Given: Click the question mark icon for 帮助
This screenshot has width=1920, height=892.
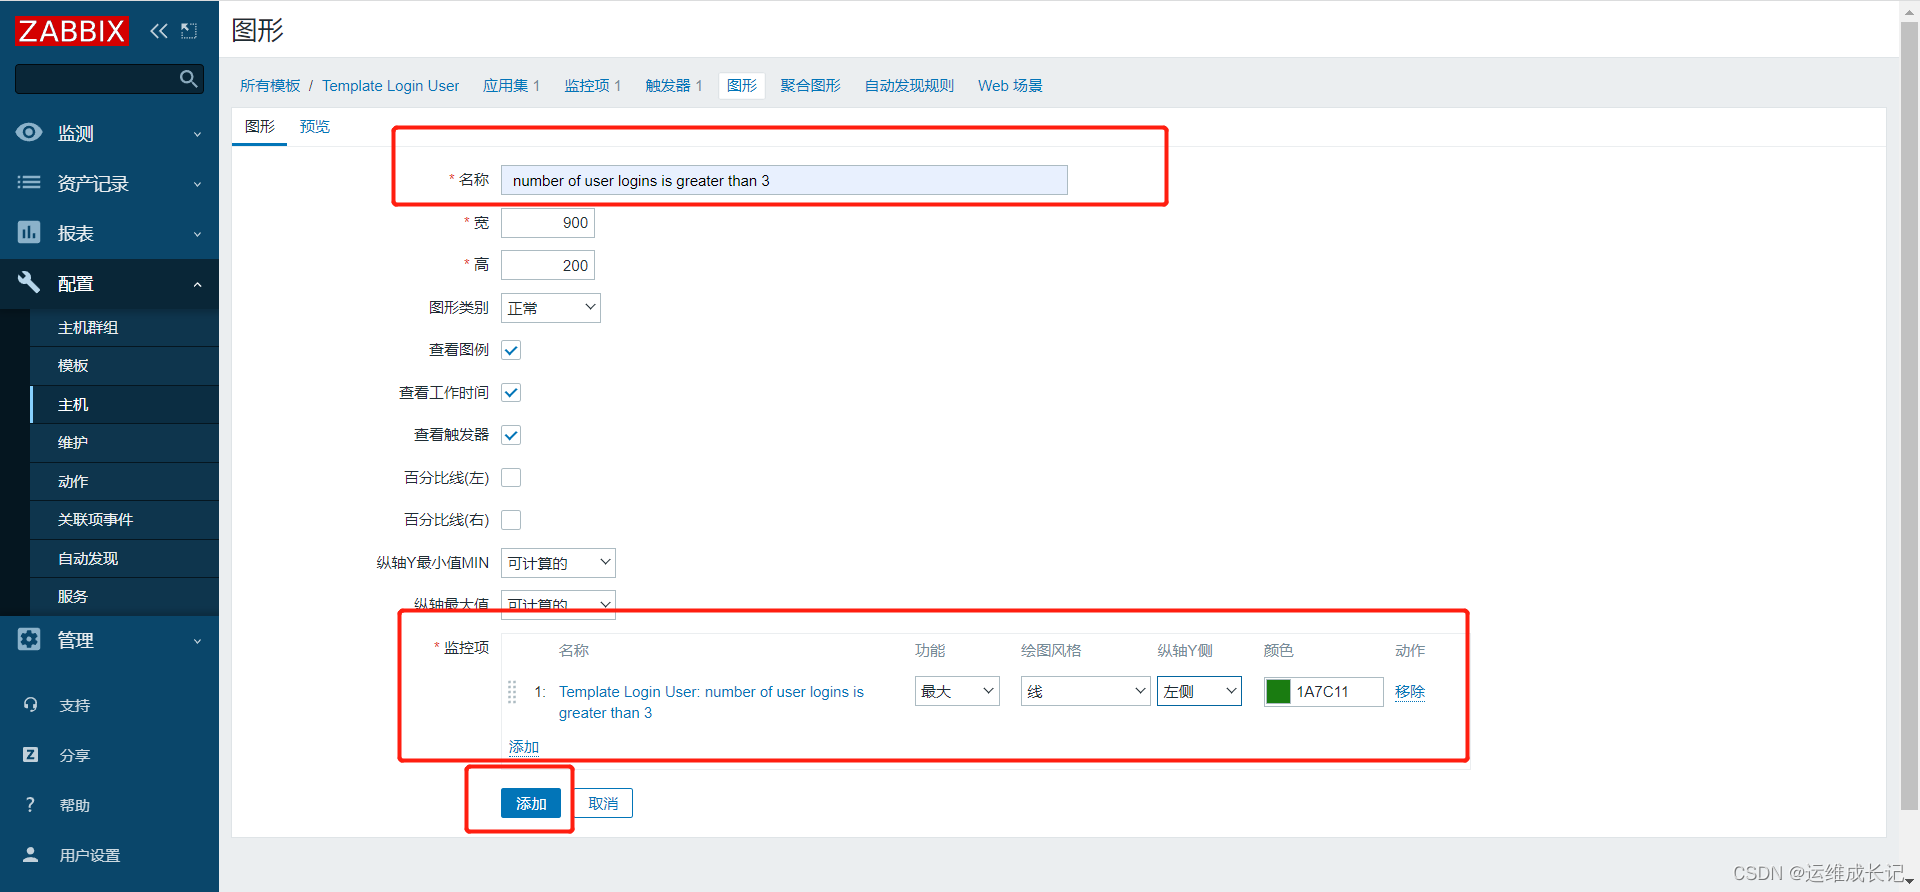Looking at the screenshot, I should tap(30, 804).
